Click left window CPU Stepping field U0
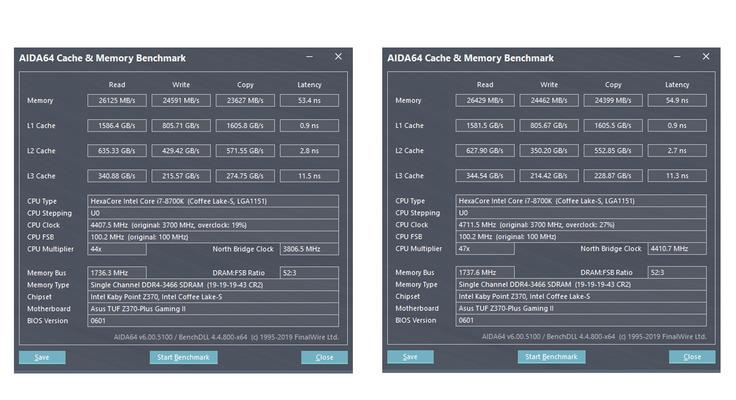This screenshot has height=400, width=736. click(213, 213)
